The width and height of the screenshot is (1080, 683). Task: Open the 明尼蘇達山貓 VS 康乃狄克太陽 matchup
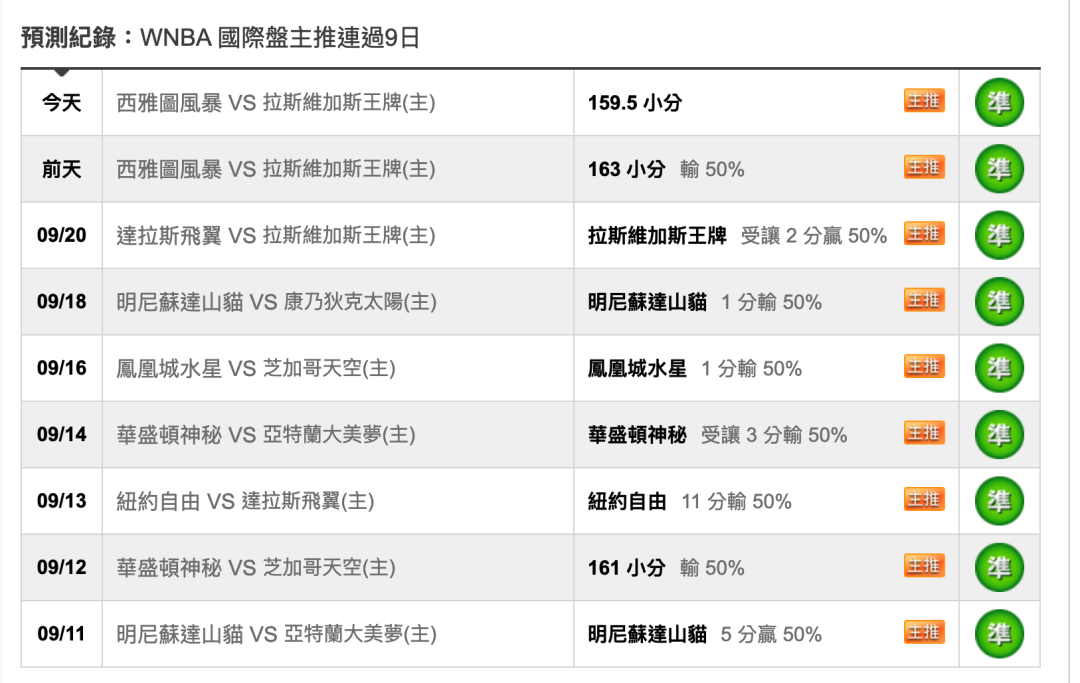[276, 302]
